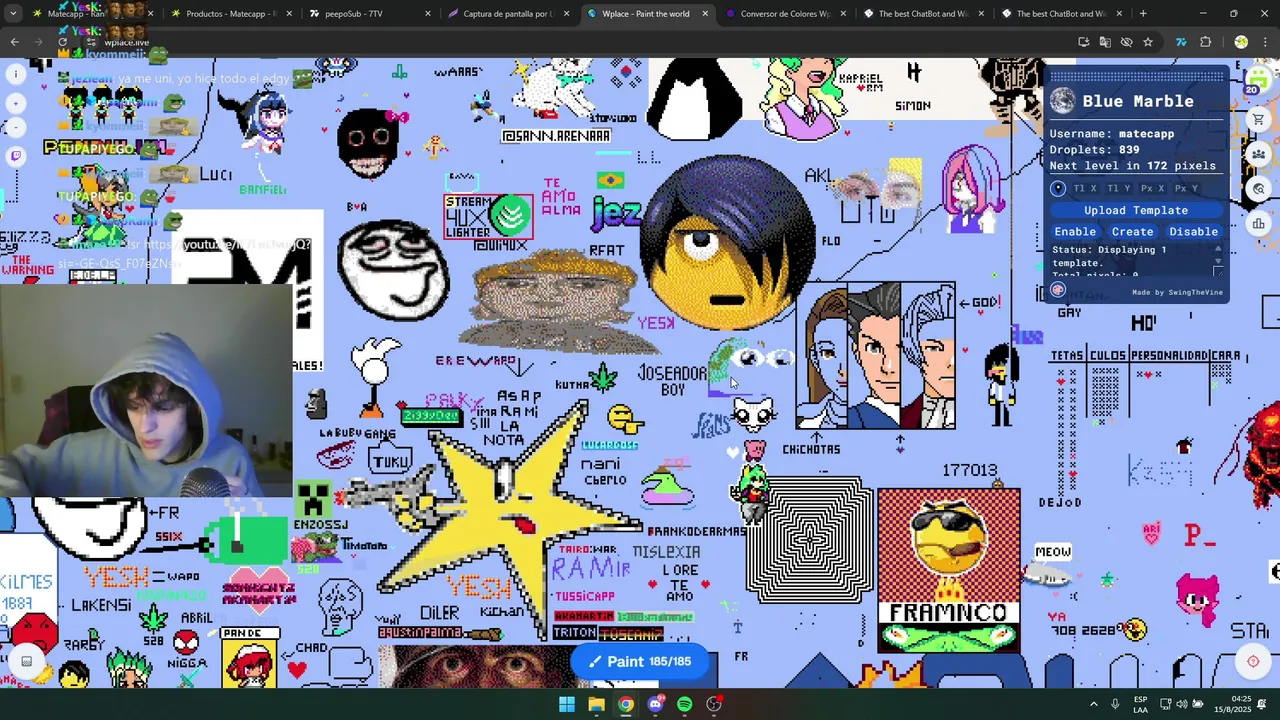Image resolution: width=1280 pixels, height=720 pixels.
Task: Switch to Captura de pantalla tab
Action: (507, 14)
